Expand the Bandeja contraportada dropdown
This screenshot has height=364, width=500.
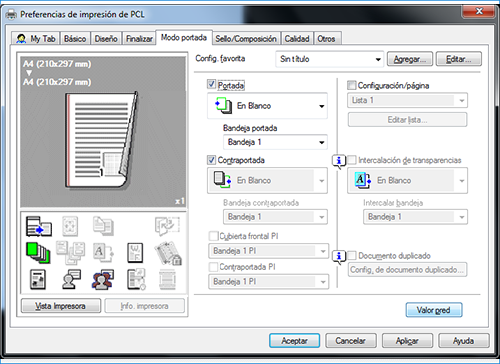(275, 217)
